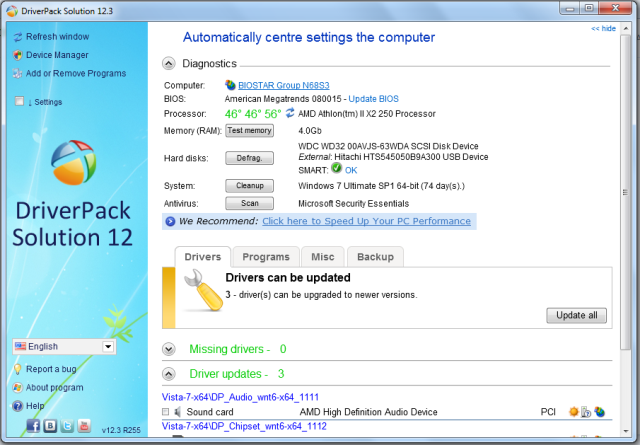Switch to the Misc tab
The width and height of the screenshot is (640, 445).
pyautogui.click(x=322, y=257)
